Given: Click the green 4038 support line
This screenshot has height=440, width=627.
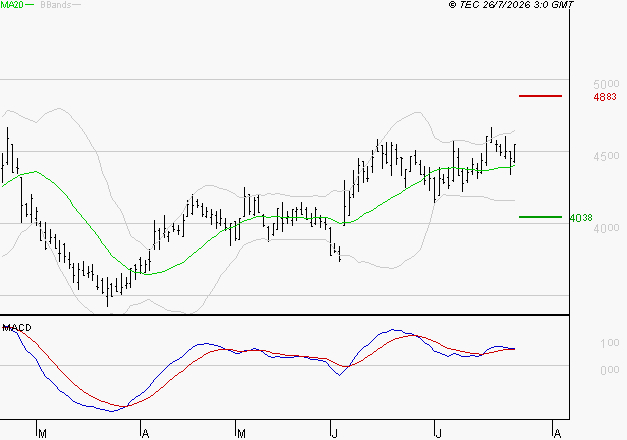Looking at the screenshot, I should (540, 217).
